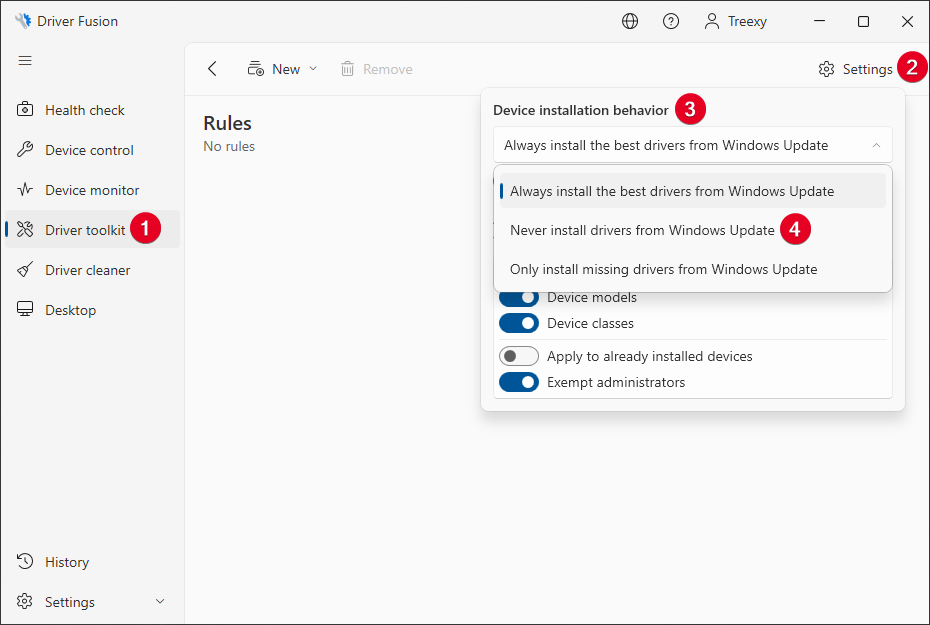This screenshot has width=930, height=625.
Task: Click the globe language icon
Action: [x=630, y=21]
